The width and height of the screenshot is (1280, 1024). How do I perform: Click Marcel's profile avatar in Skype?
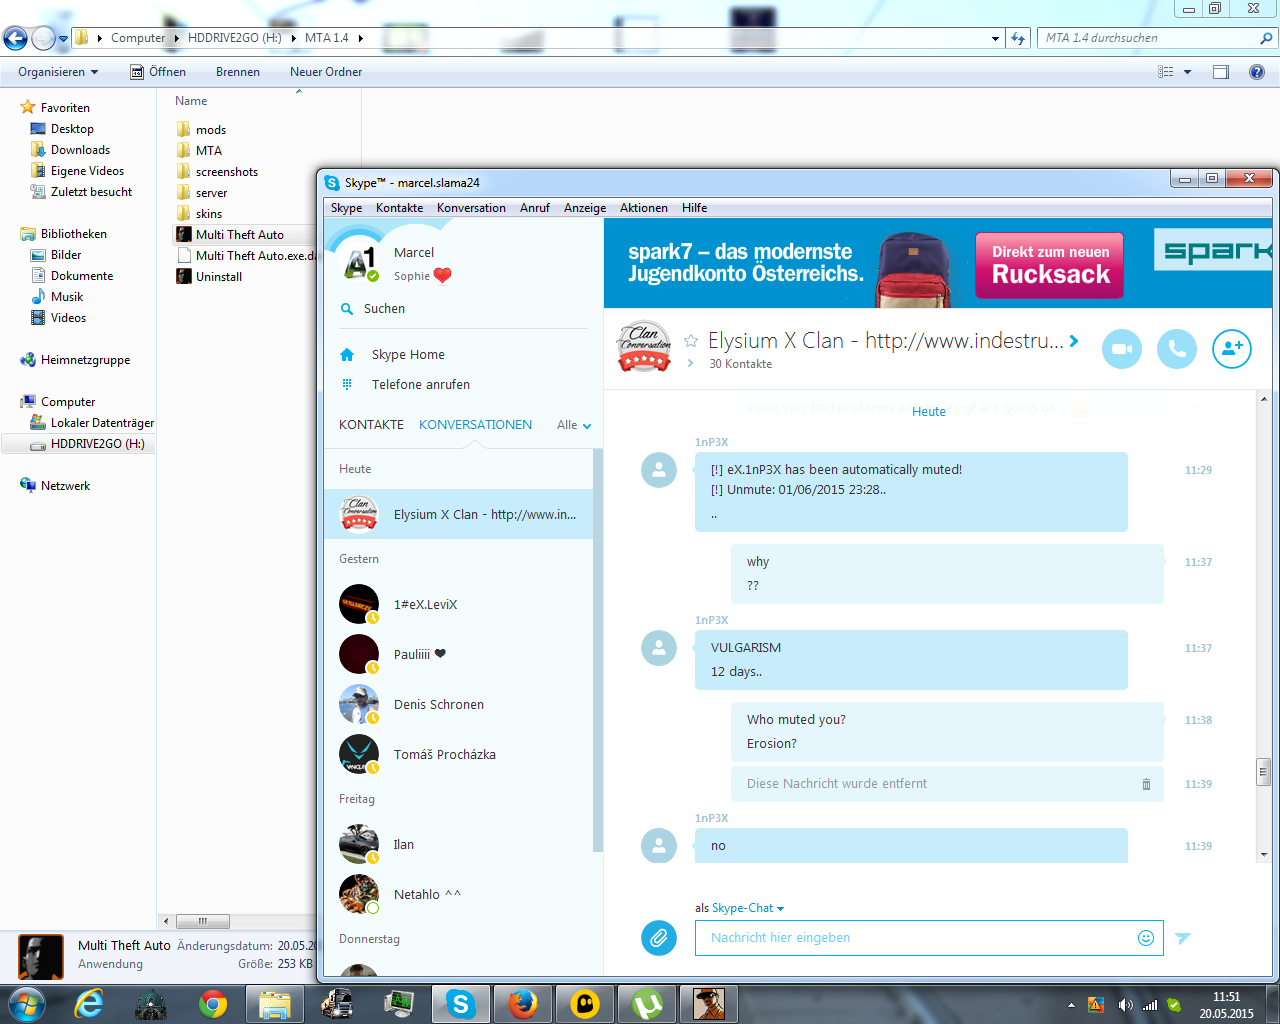(358, 262)
